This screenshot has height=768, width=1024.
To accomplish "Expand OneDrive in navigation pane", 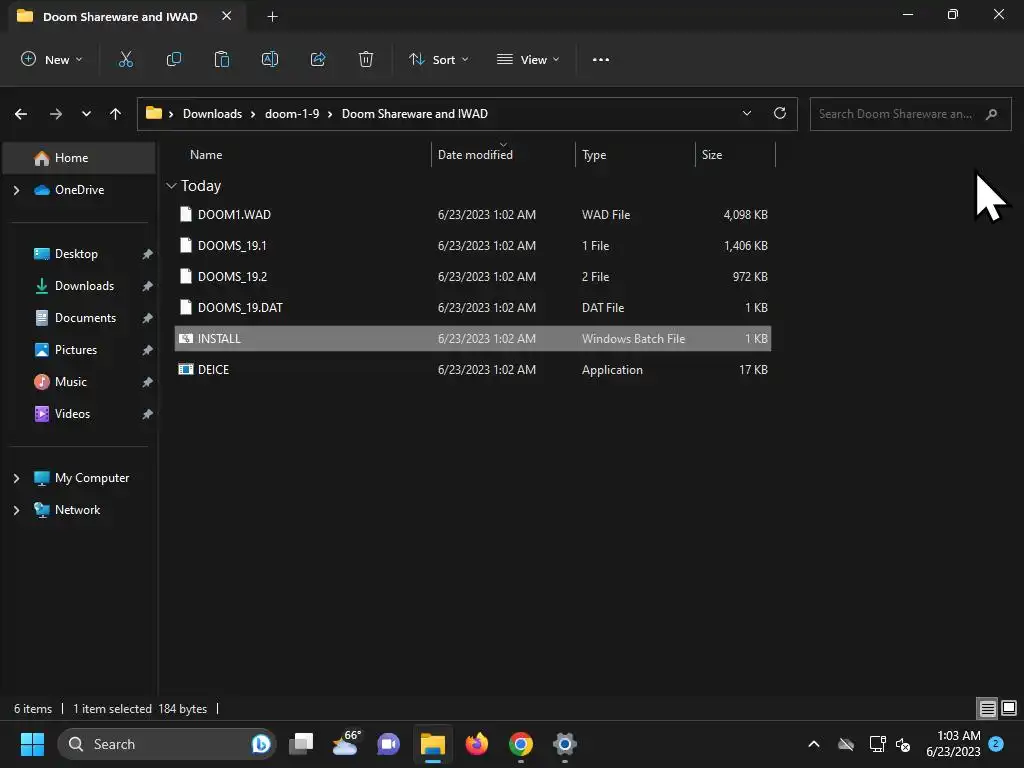I will click(x=16, y=190).
